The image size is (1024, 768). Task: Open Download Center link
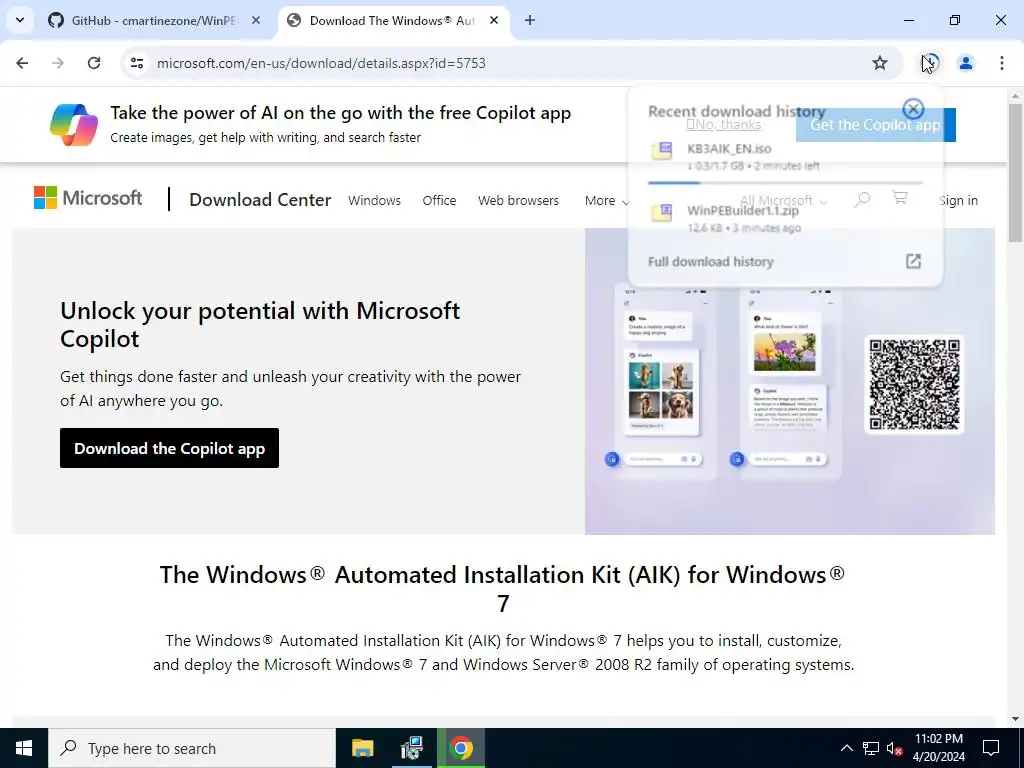[260, 200]
